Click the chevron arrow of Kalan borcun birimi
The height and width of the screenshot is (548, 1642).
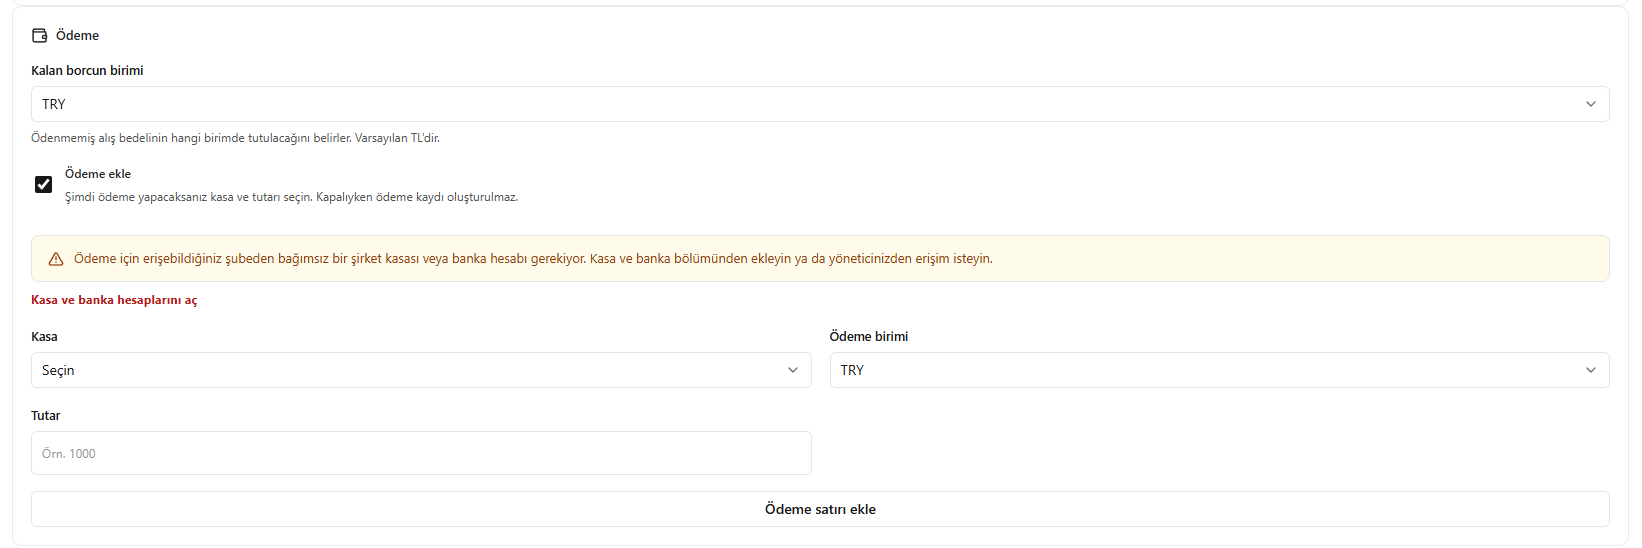point(1591,104)
